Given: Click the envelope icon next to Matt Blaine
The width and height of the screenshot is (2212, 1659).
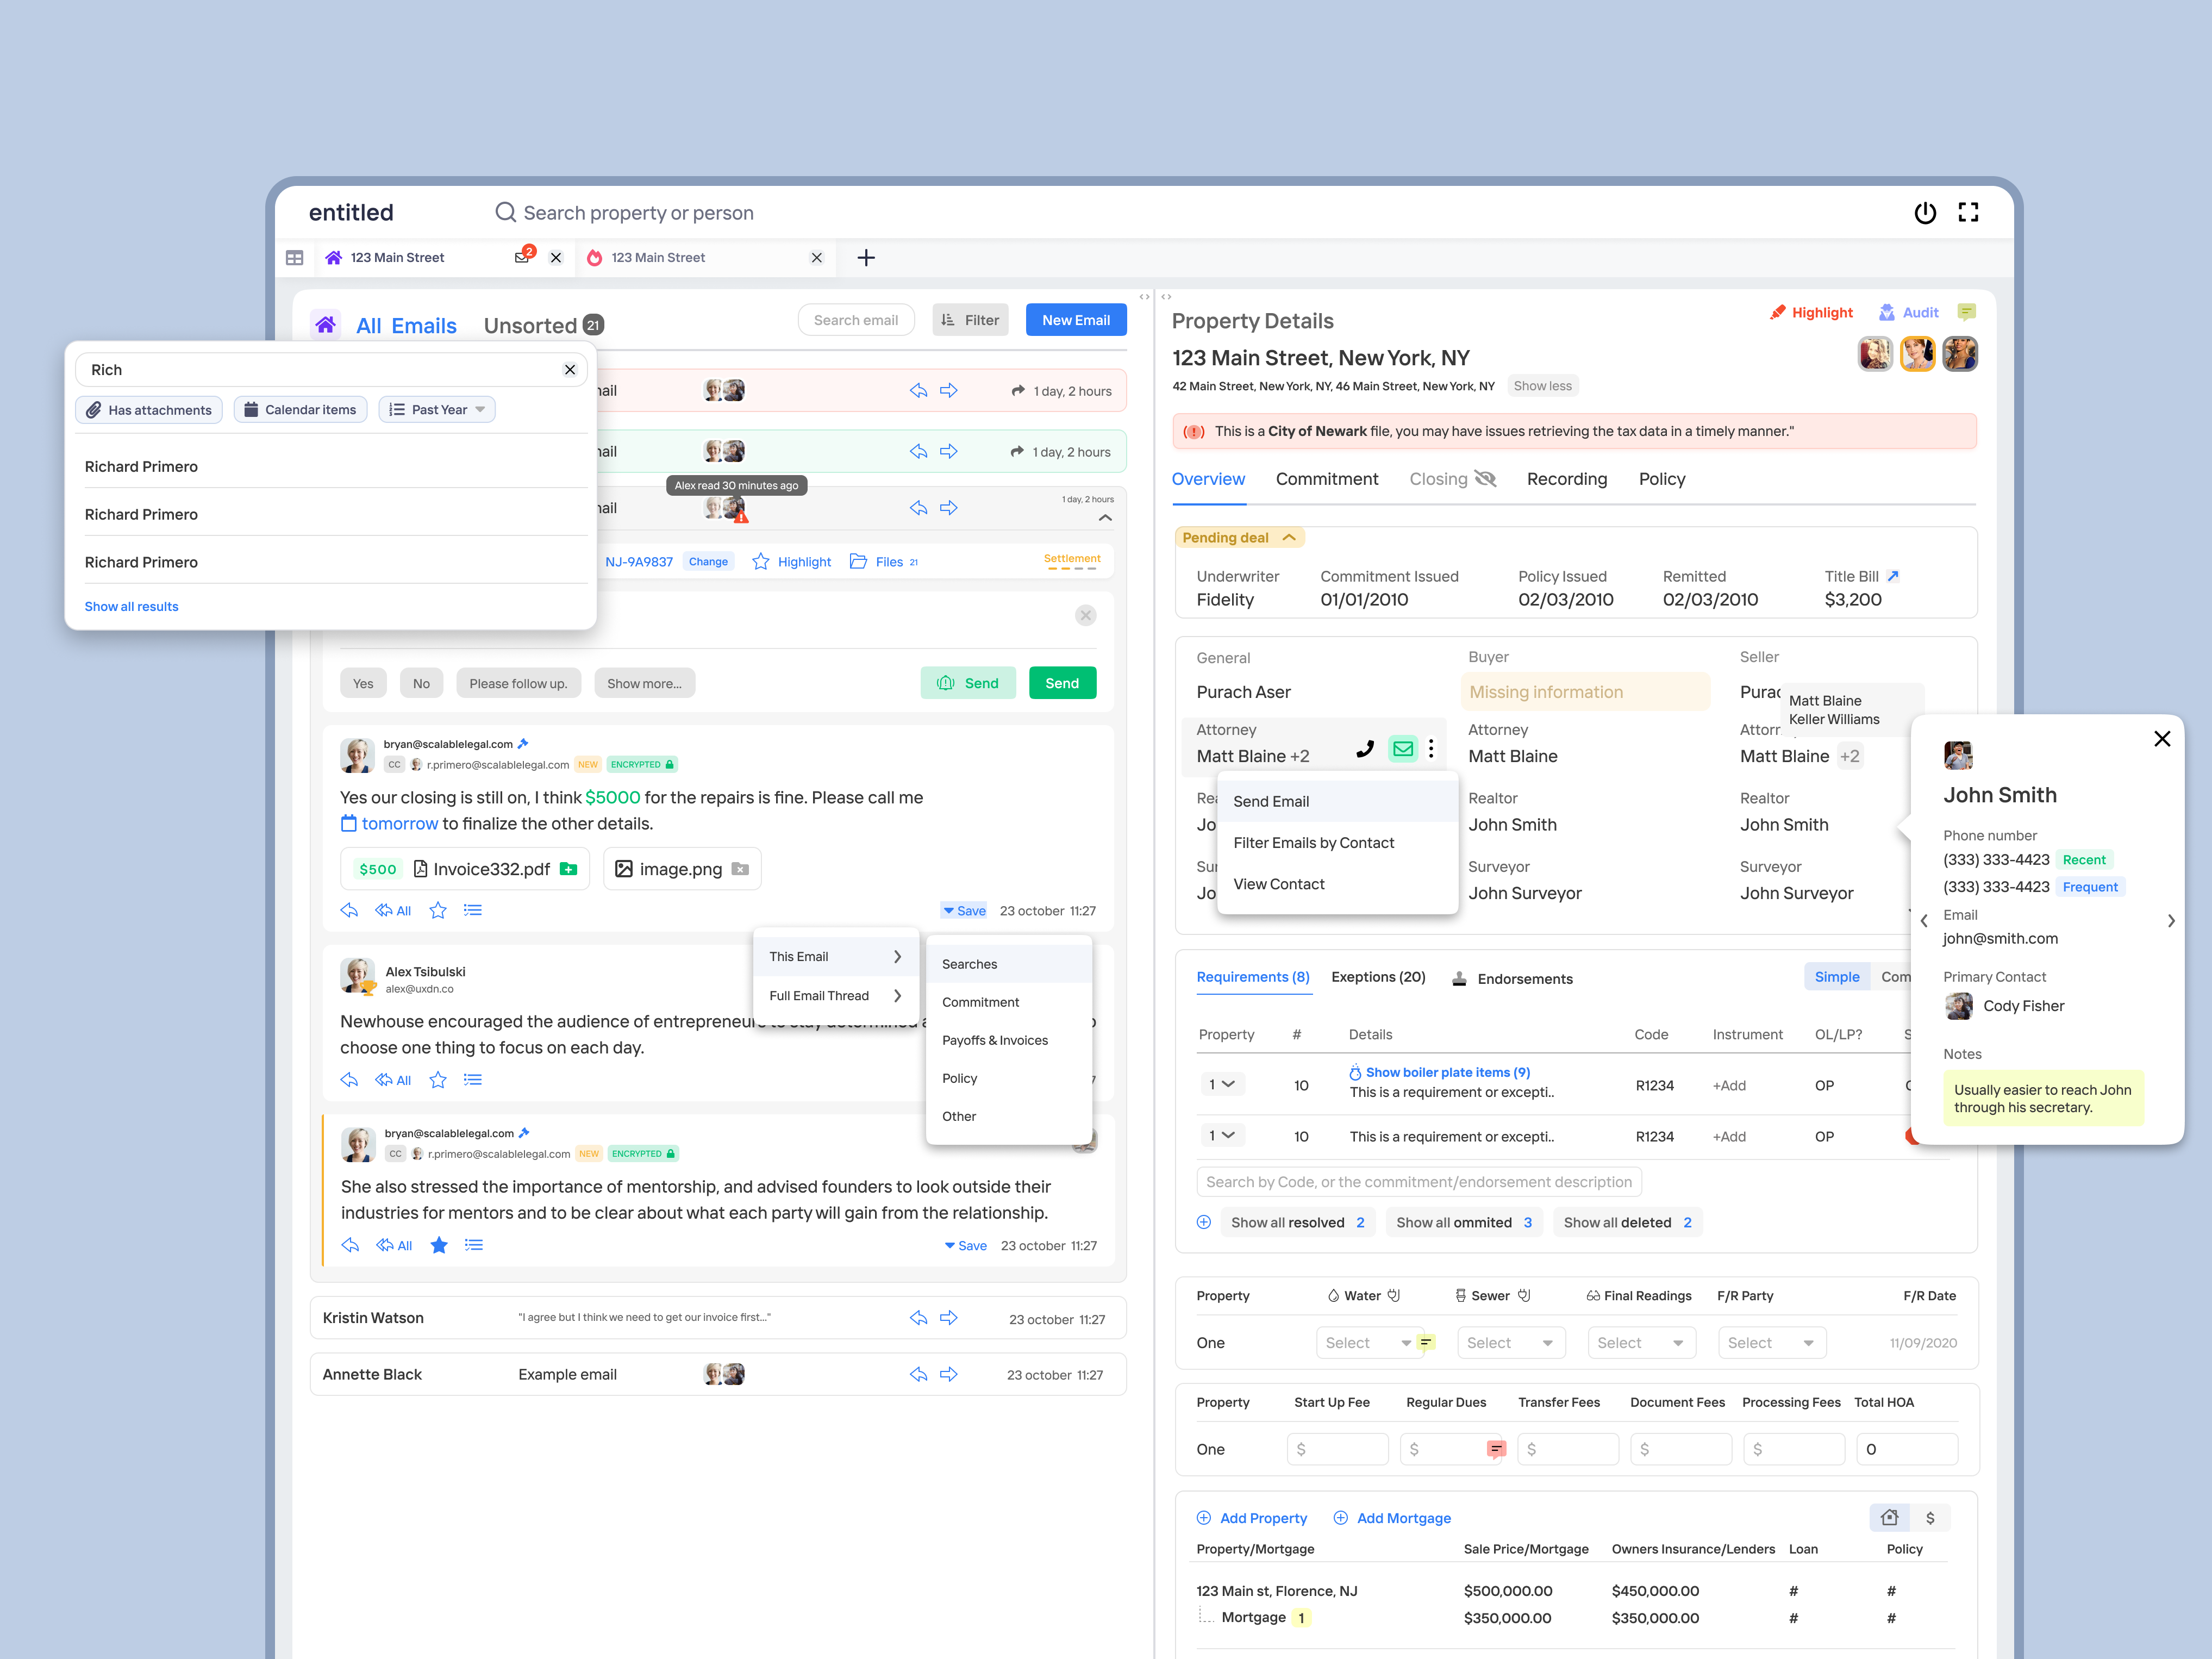Looking at the screenshot, I should coord(1403,748).
